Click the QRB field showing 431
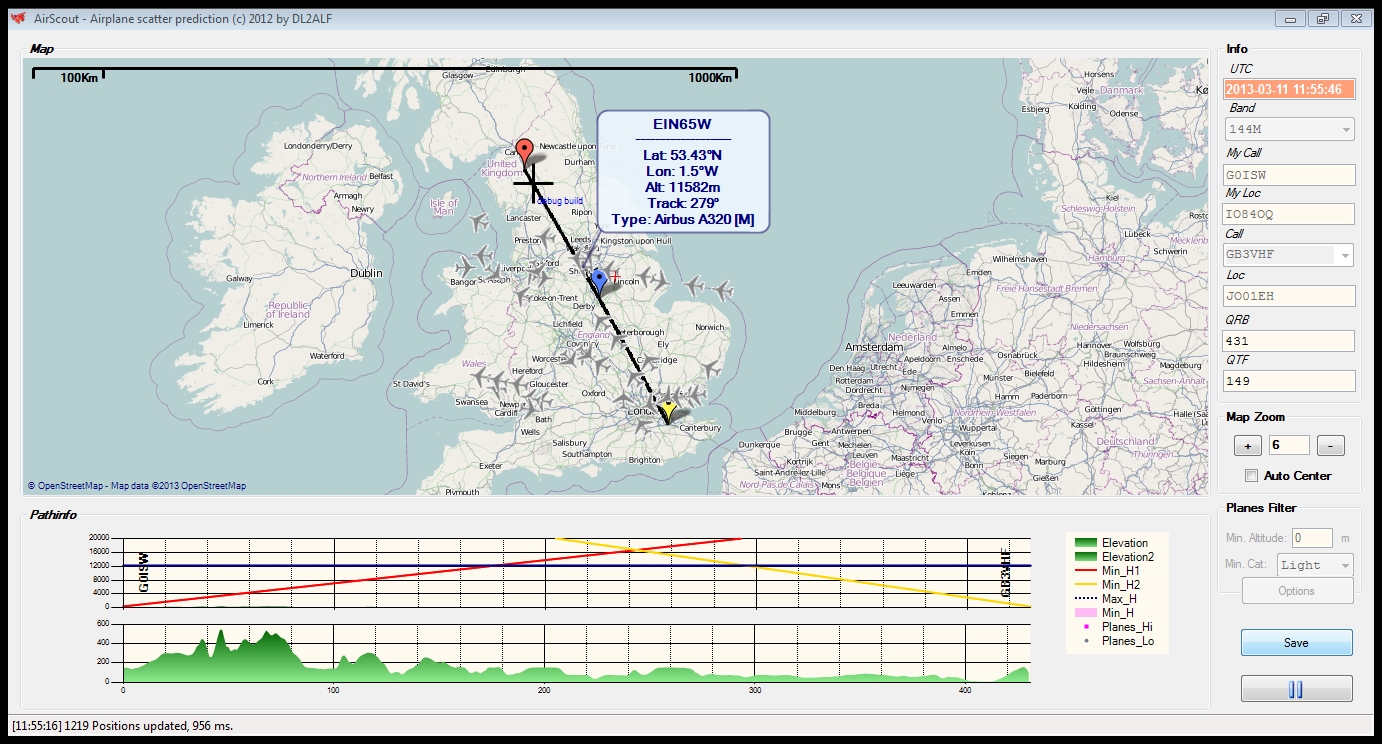The image size is (1382, 744). [x=1290, y=341]
